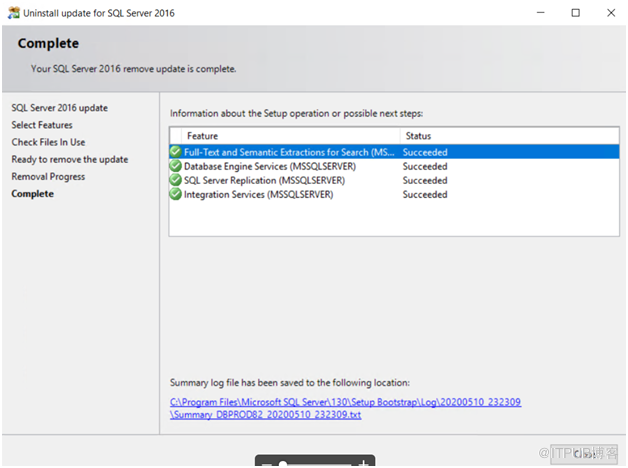
Task: Click the Succeeded status for Database Engine Services
Action: coord(425,166)
